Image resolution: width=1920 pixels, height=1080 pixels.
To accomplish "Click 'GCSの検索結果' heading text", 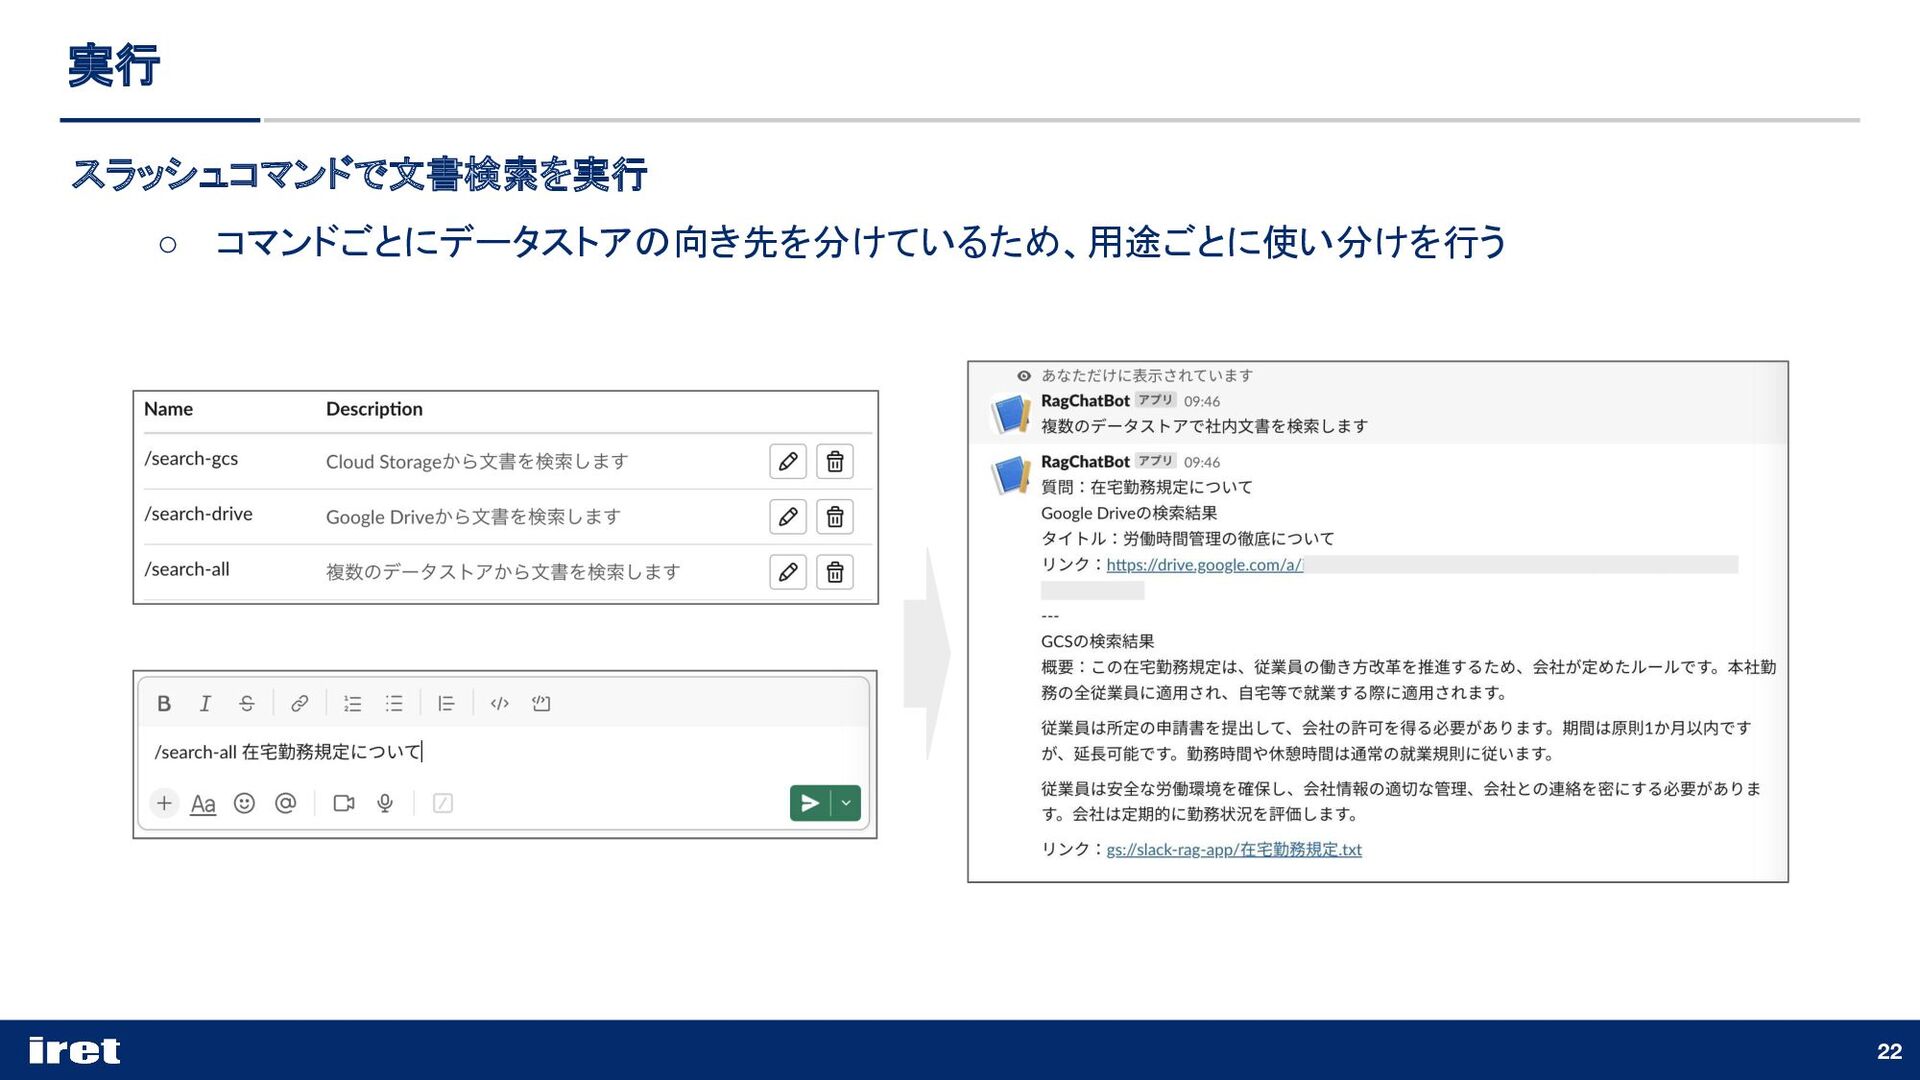I will [1097, 641].
